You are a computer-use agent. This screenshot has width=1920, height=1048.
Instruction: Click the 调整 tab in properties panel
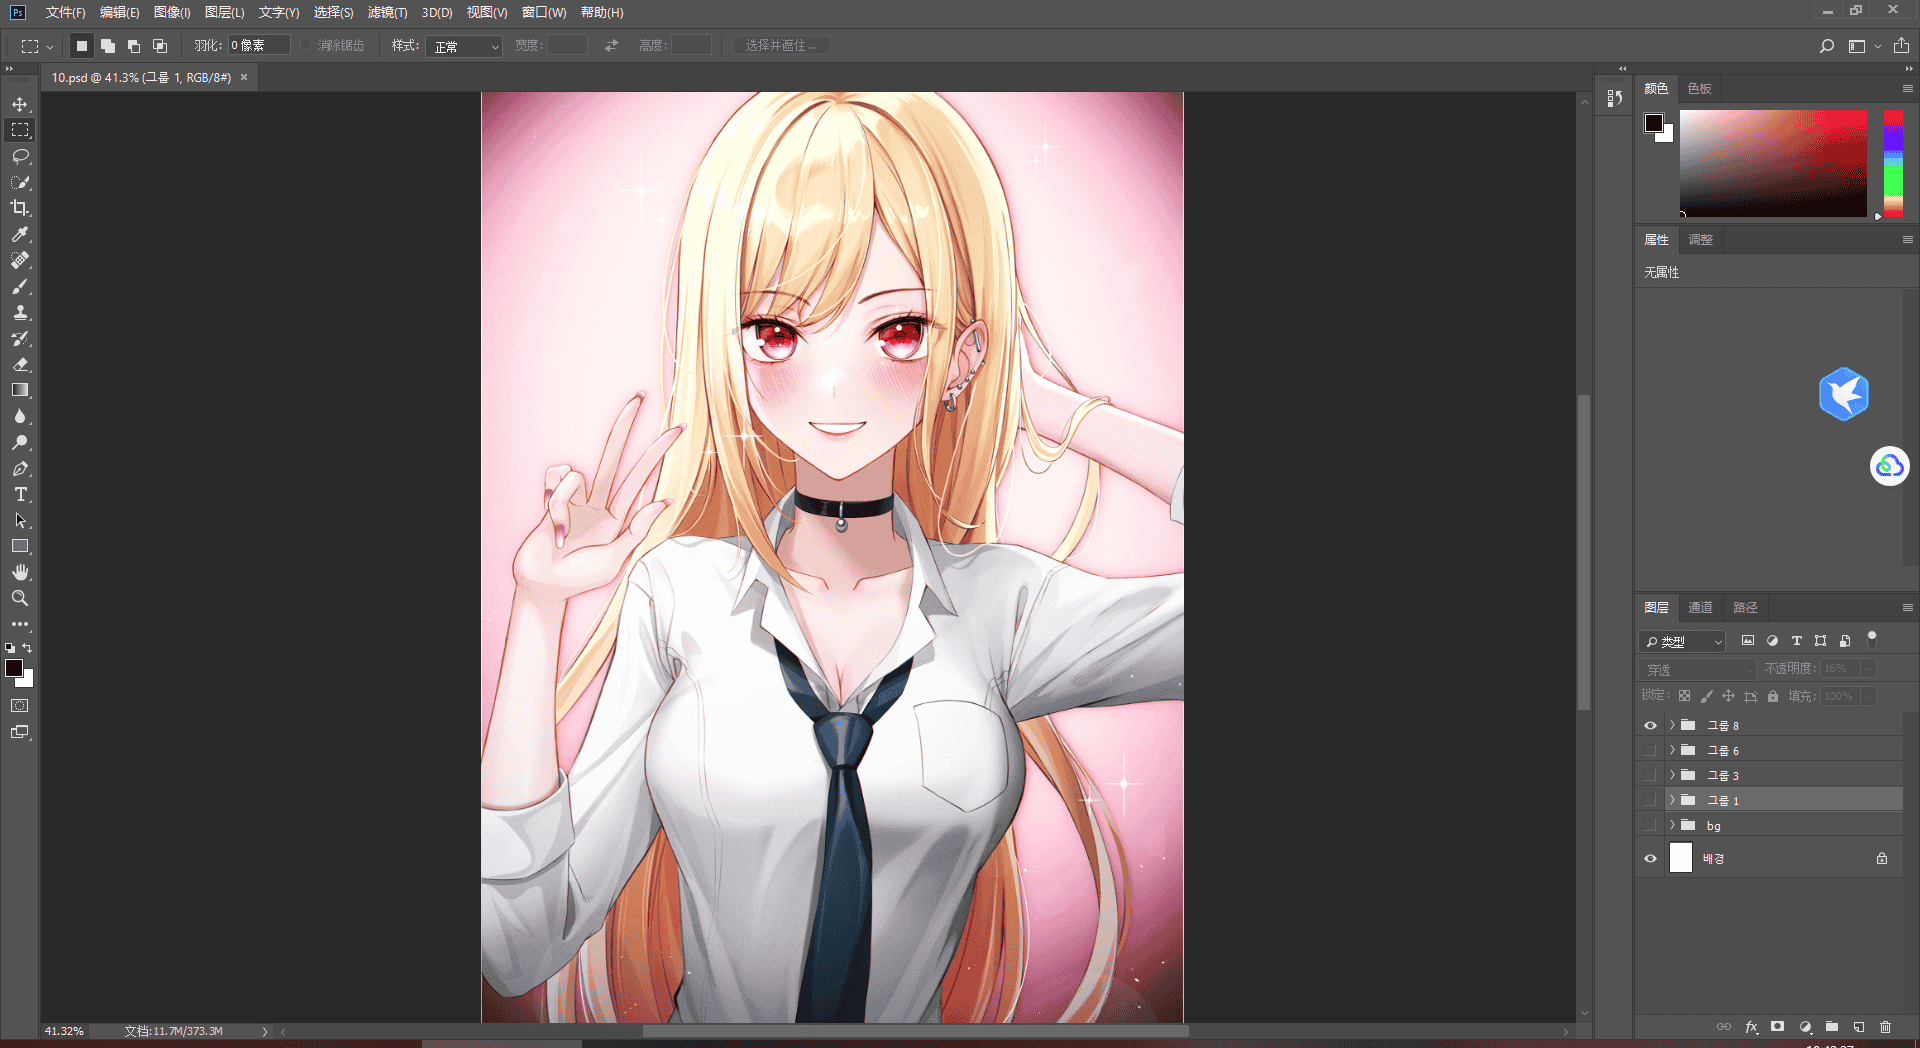[x=1700, y=239]
